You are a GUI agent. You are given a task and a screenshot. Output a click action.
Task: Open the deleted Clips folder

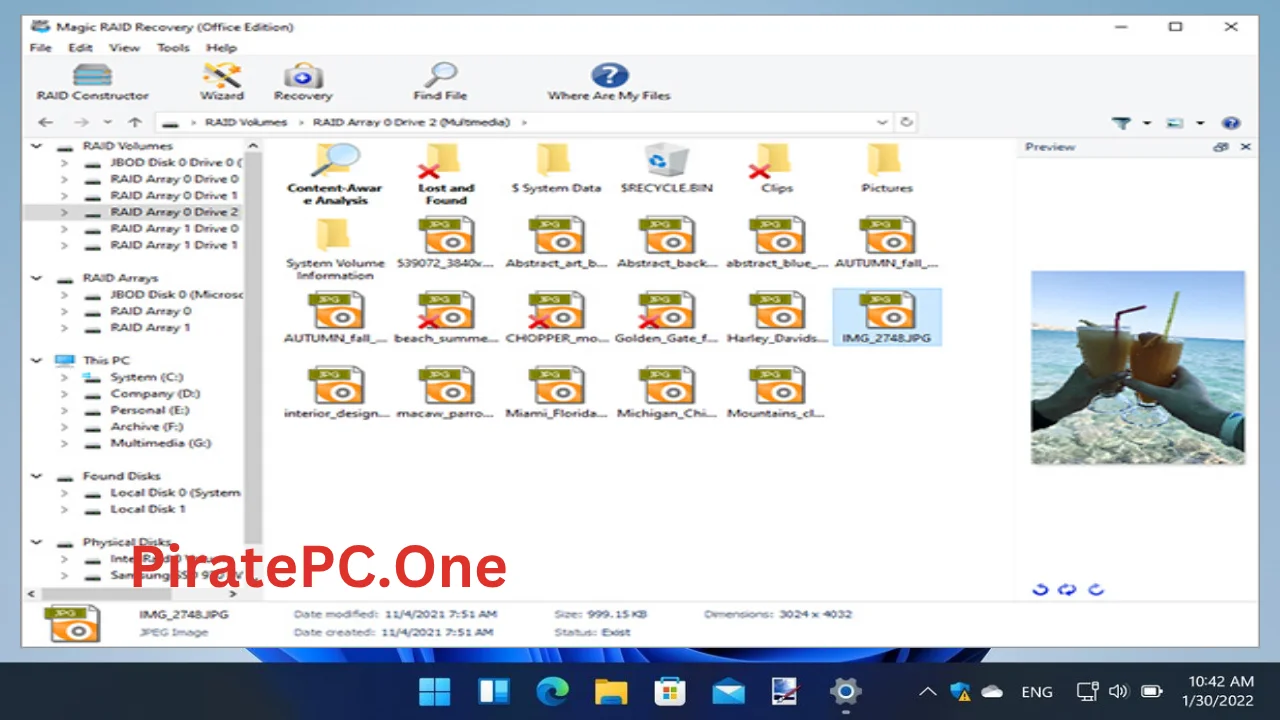coord(776,169)
